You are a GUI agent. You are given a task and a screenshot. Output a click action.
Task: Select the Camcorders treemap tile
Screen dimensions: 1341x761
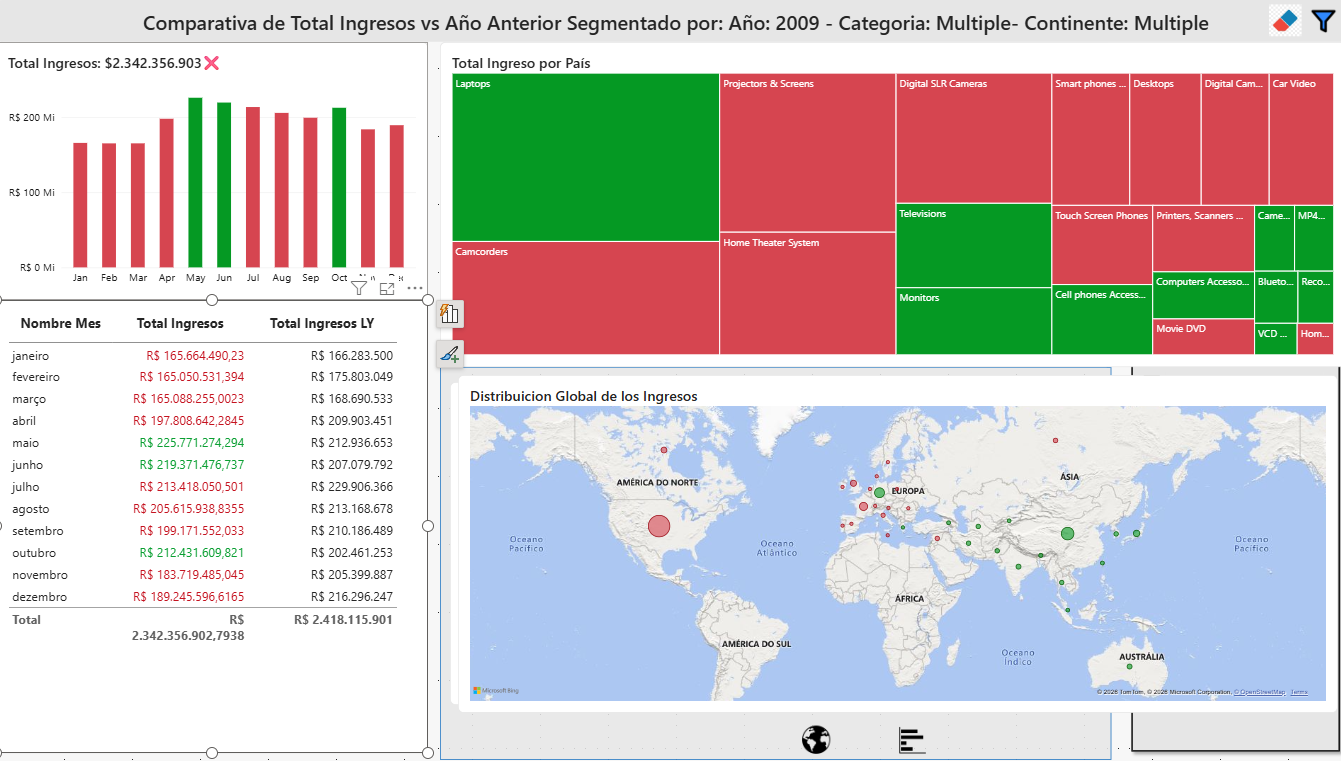pos(585,298)
